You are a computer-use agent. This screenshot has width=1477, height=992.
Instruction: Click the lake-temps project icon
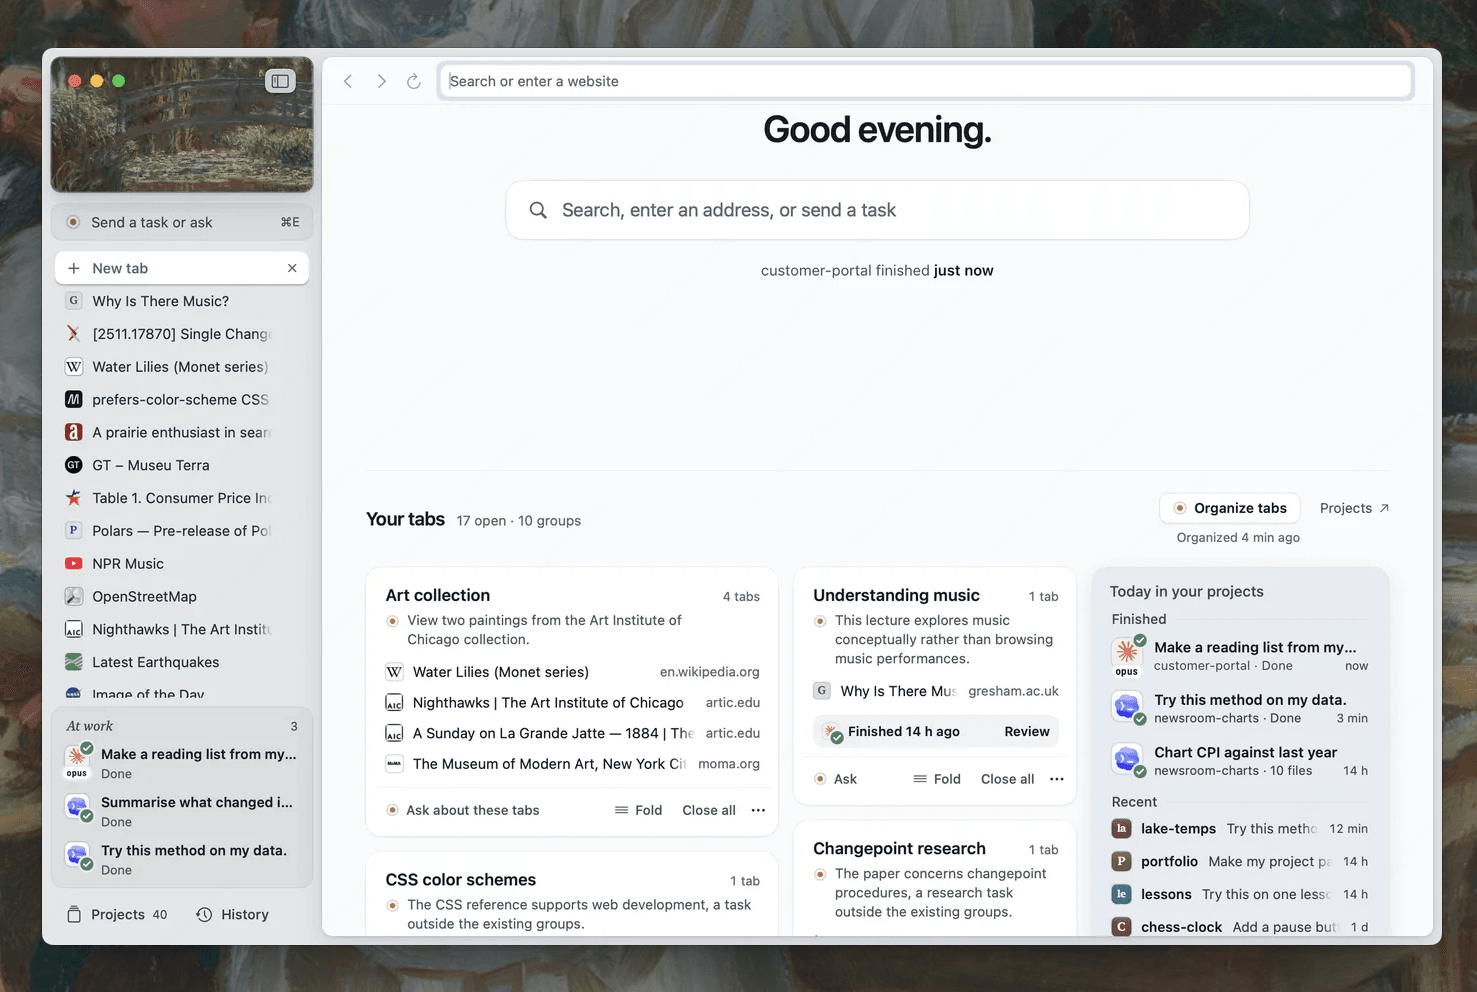(1122, 828)
